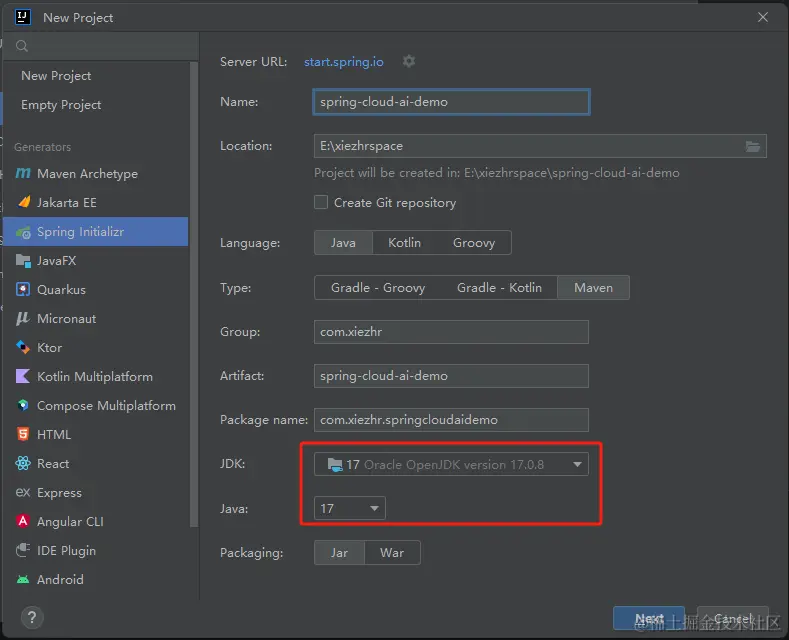Click the sidebar vertical scrollbar
789x640 pixels.
[x=194, y=294]
